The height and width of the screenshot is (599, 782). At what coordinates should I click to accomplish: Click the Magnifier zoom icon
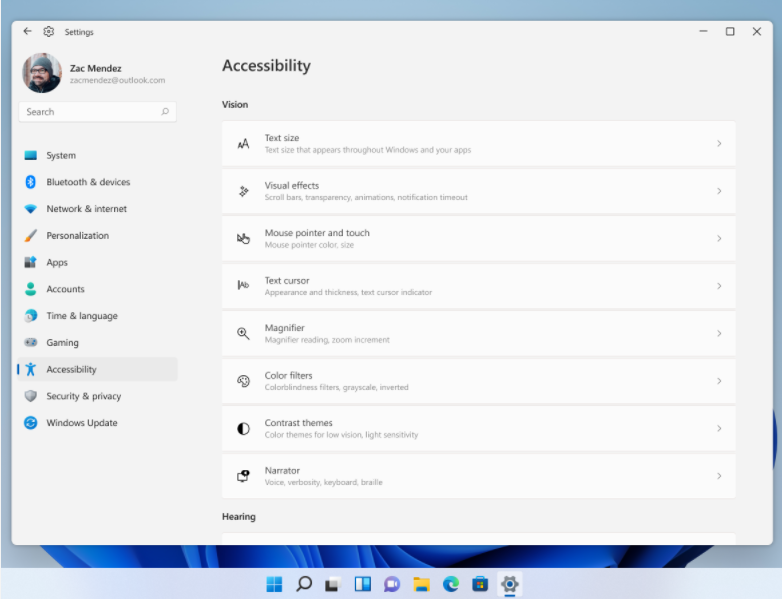243,334
